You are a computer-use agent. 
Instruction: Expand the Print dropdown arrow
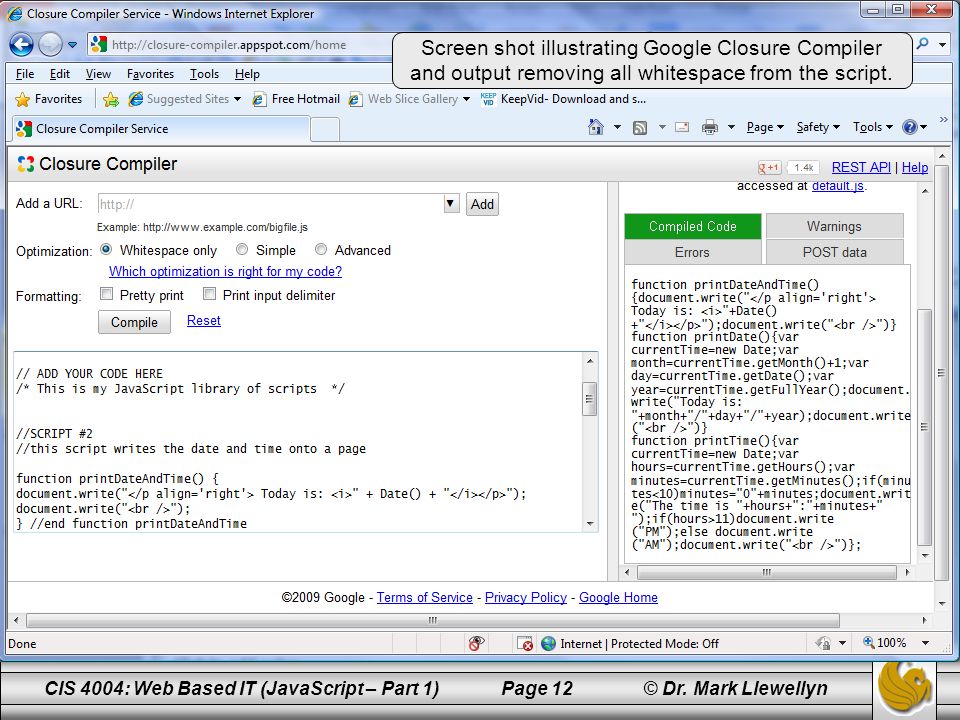point(731,127)
